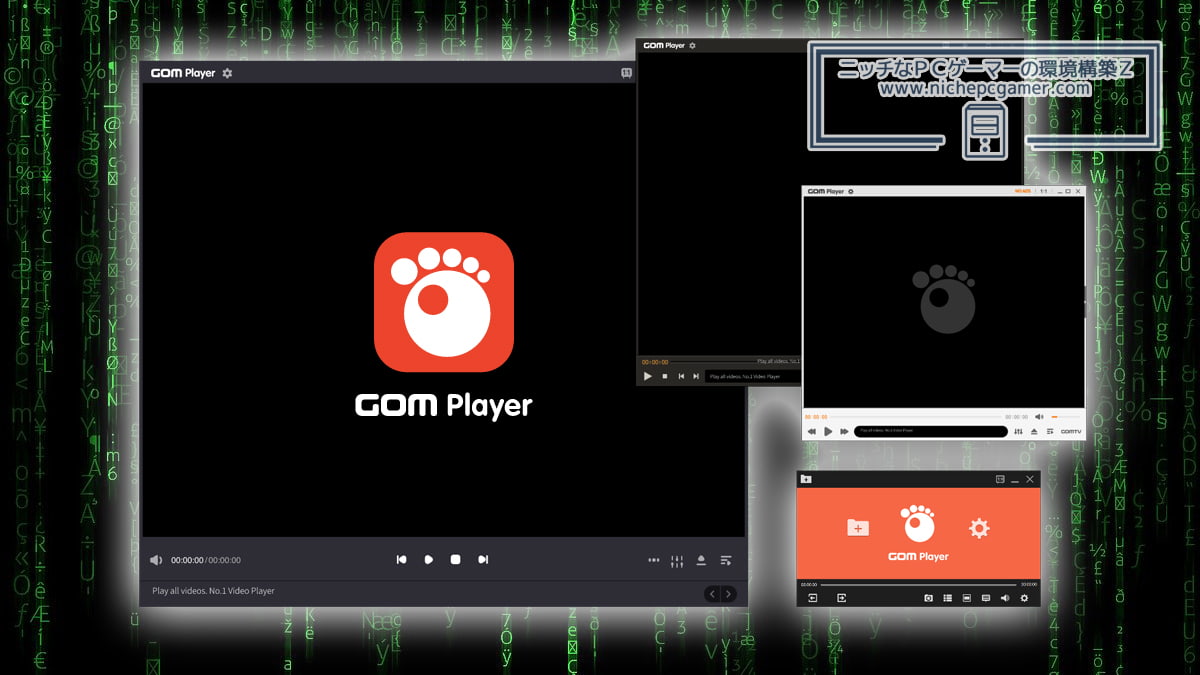Mute sound in the orange player
This screenshot has height=675, width=1200.
tap(1005, 598)
